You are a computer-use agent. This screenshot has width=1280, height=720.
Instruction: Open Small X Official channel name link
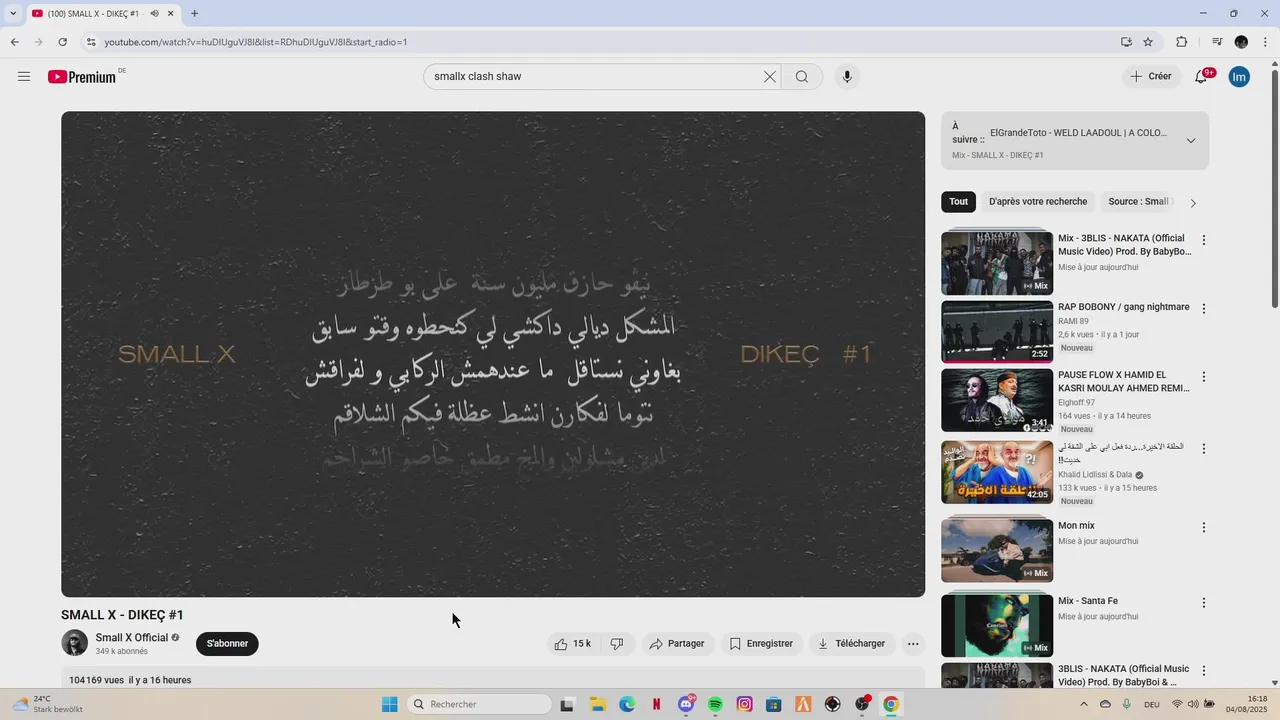click(x=132, y=638)
